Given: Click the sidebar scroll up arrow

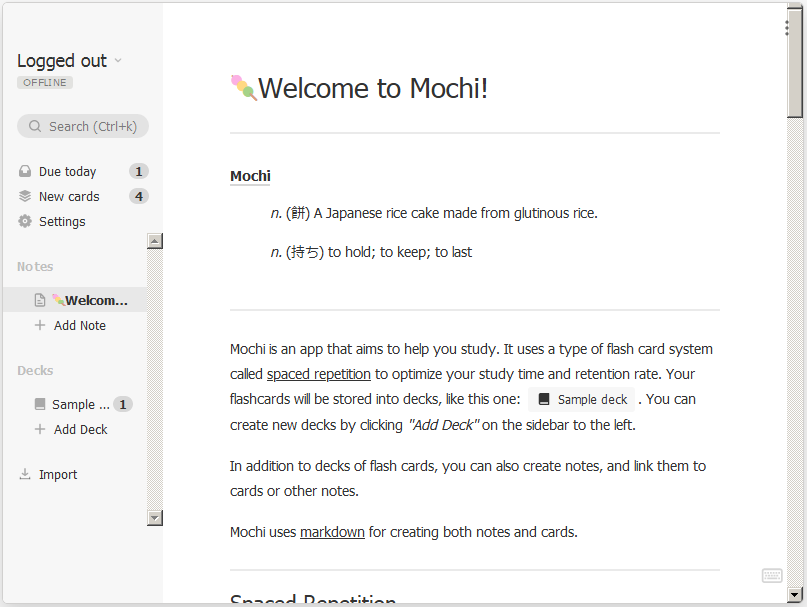Looking at the screenshot, I should (155, 241).
